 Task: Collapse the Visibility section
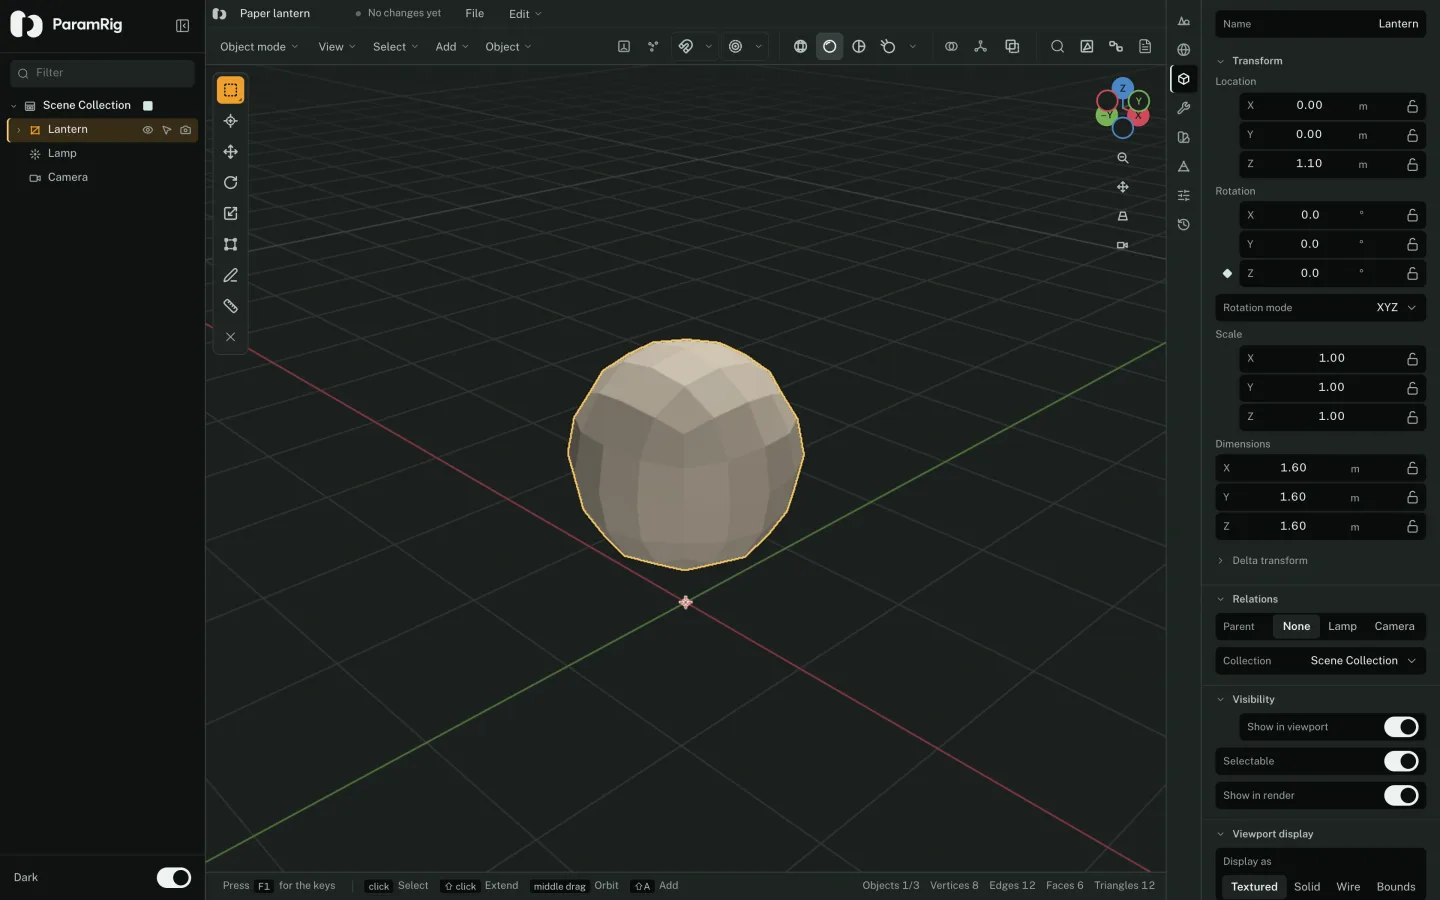[1246, 700]
